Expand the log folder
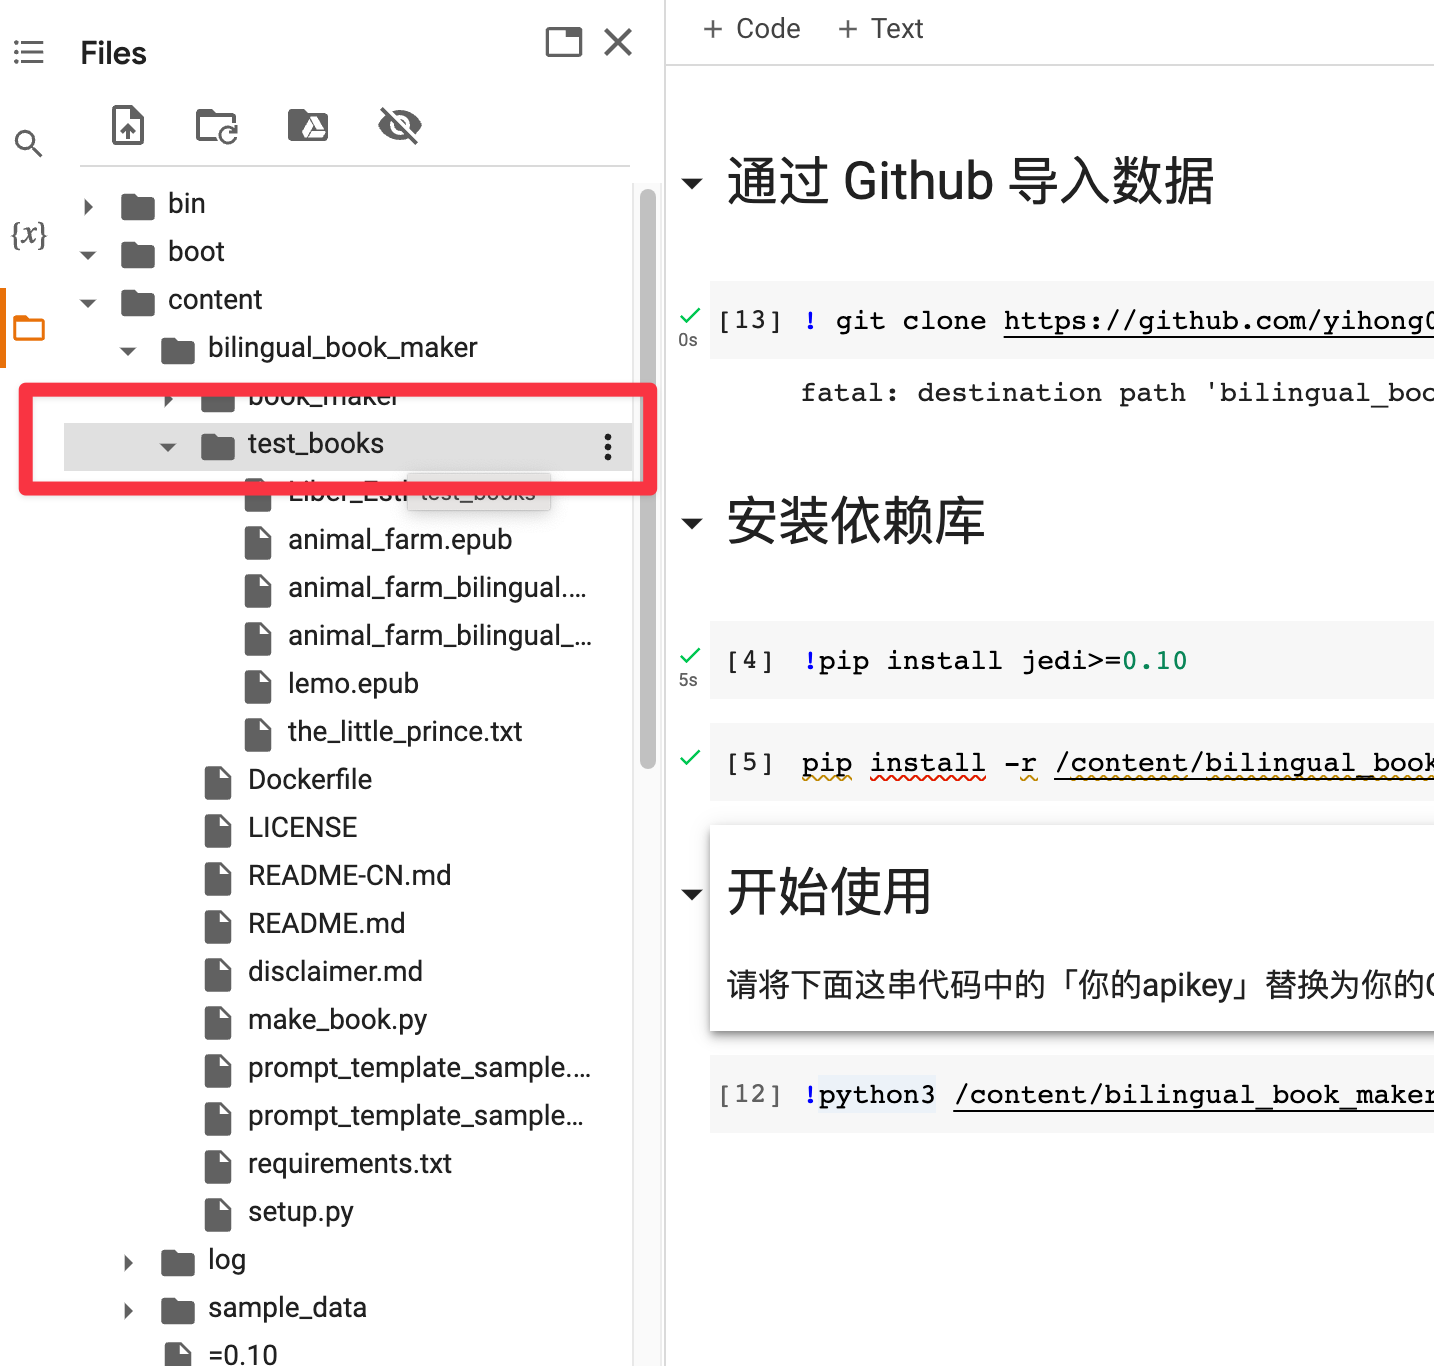Screen dimensions: 1434x1366 128,1262
